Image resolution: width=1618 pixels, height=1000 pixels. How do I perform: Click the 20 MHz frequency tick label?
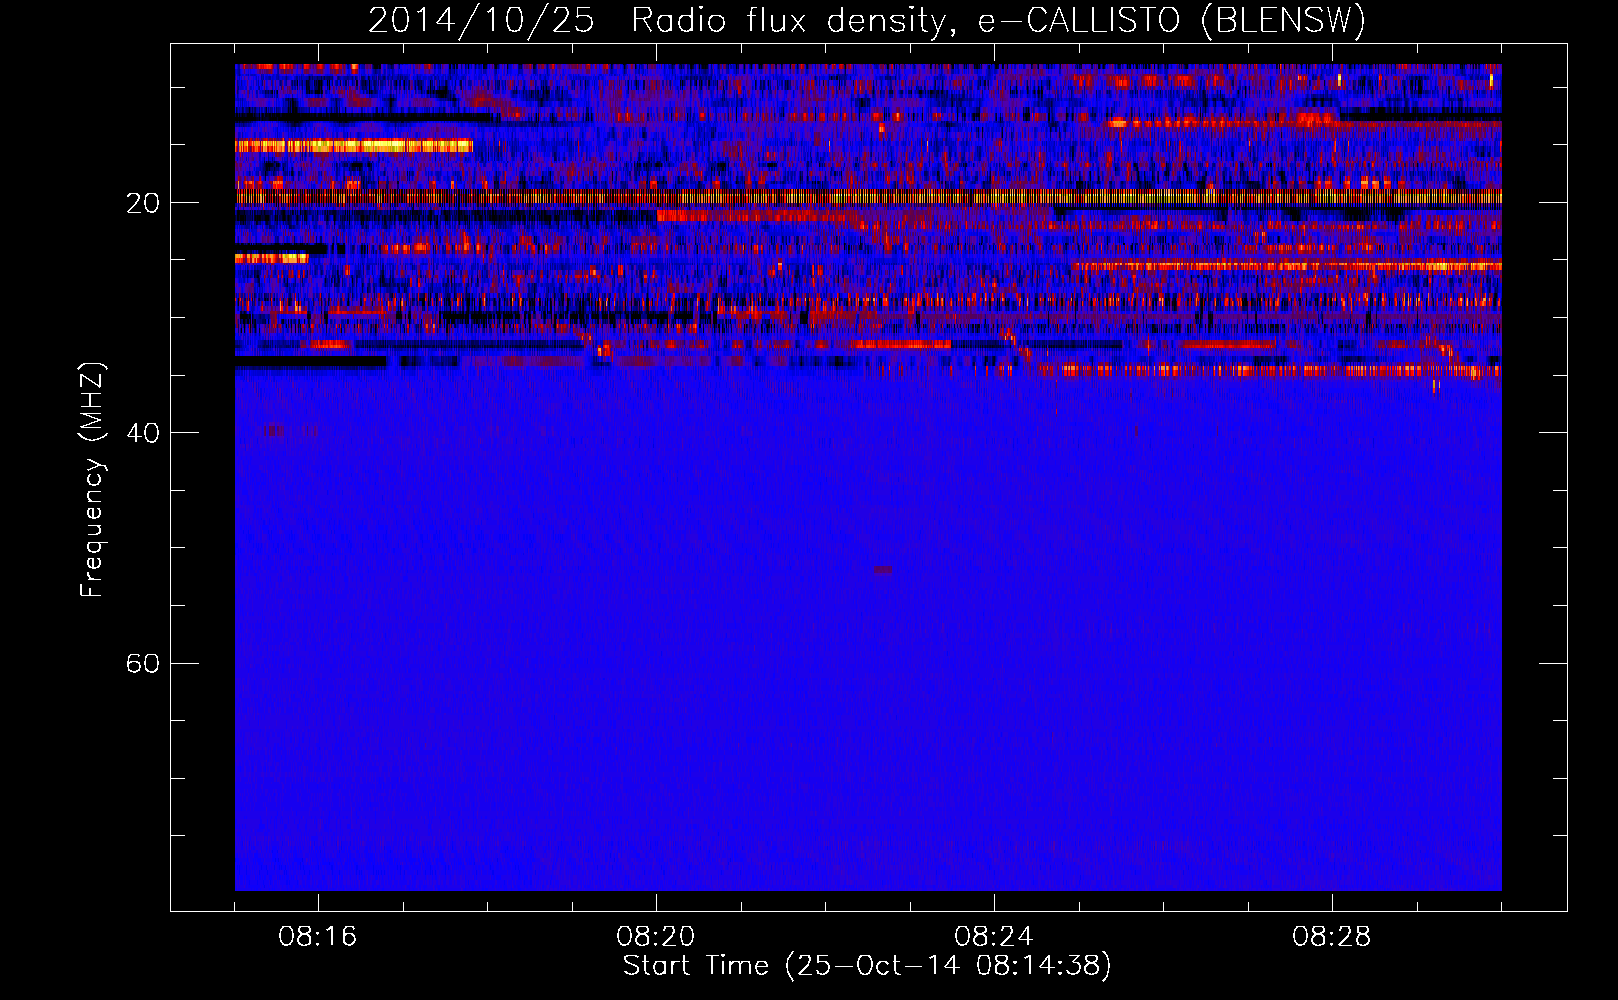pos(142,203)
